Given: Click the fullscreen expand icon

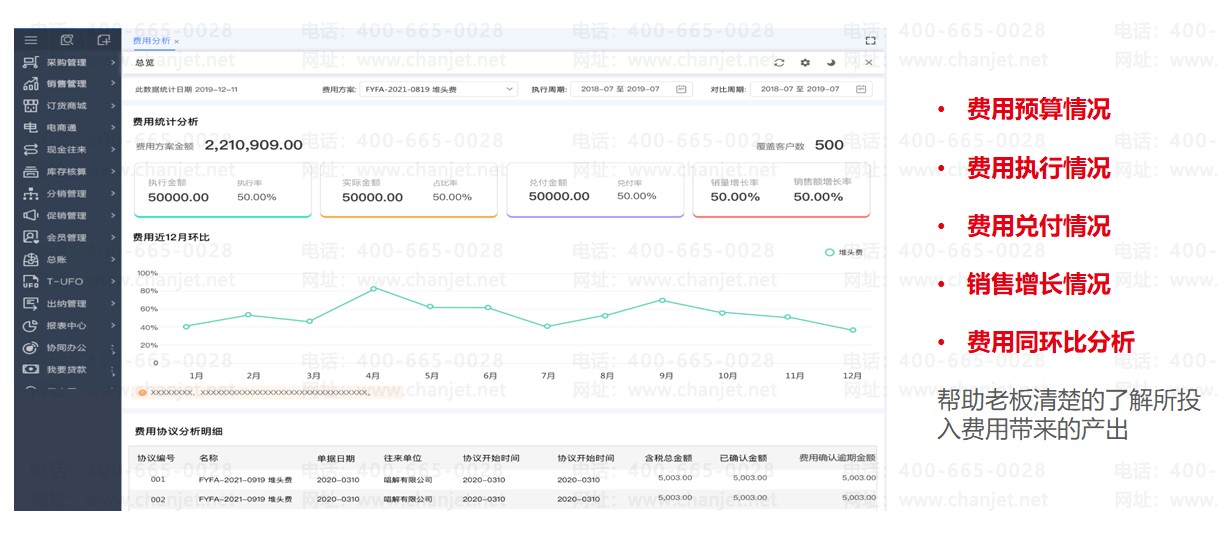Looking at the screenshot, I should coord(870,41).
